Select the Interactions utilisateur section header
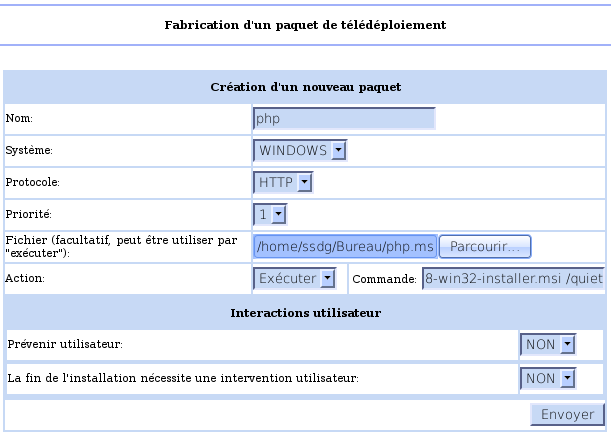 coord(305,313)
